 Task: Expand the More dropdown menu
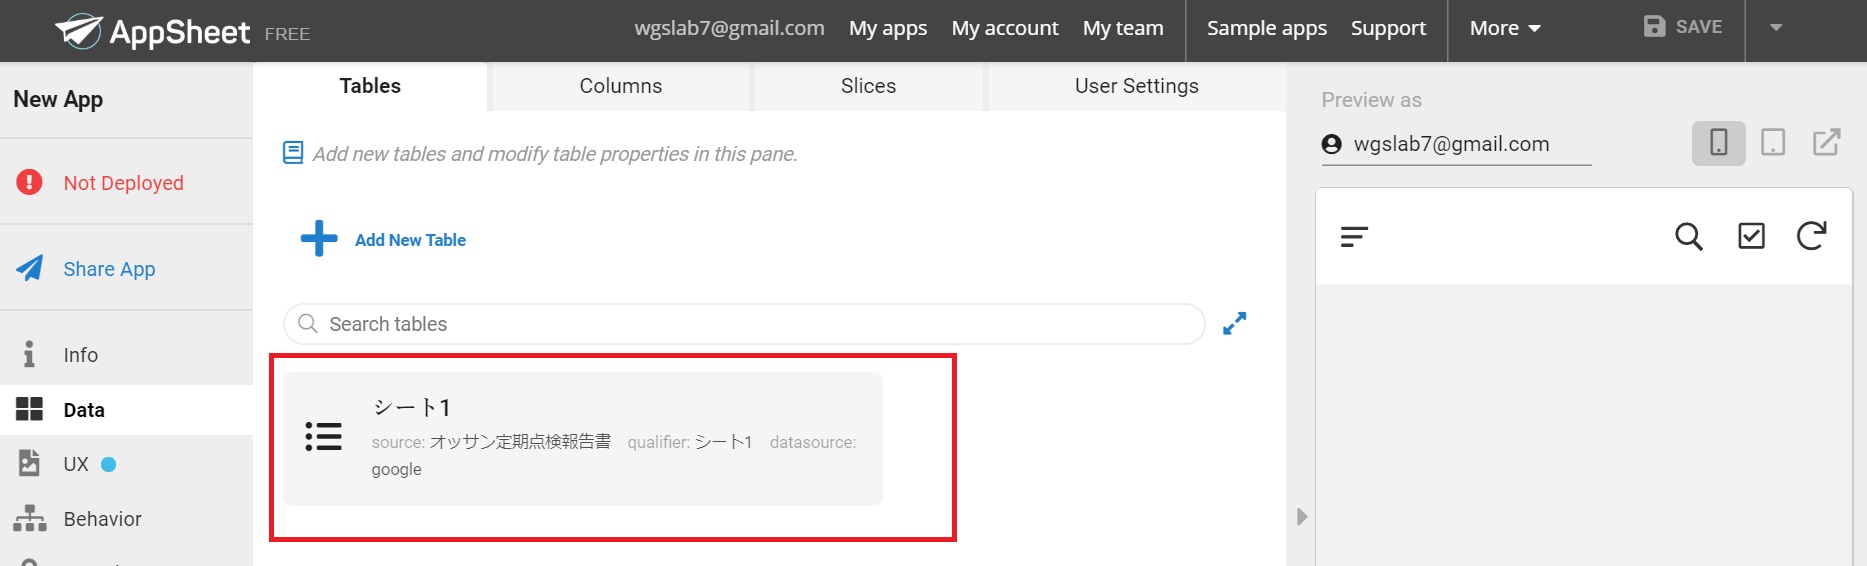click(1504, 29)
